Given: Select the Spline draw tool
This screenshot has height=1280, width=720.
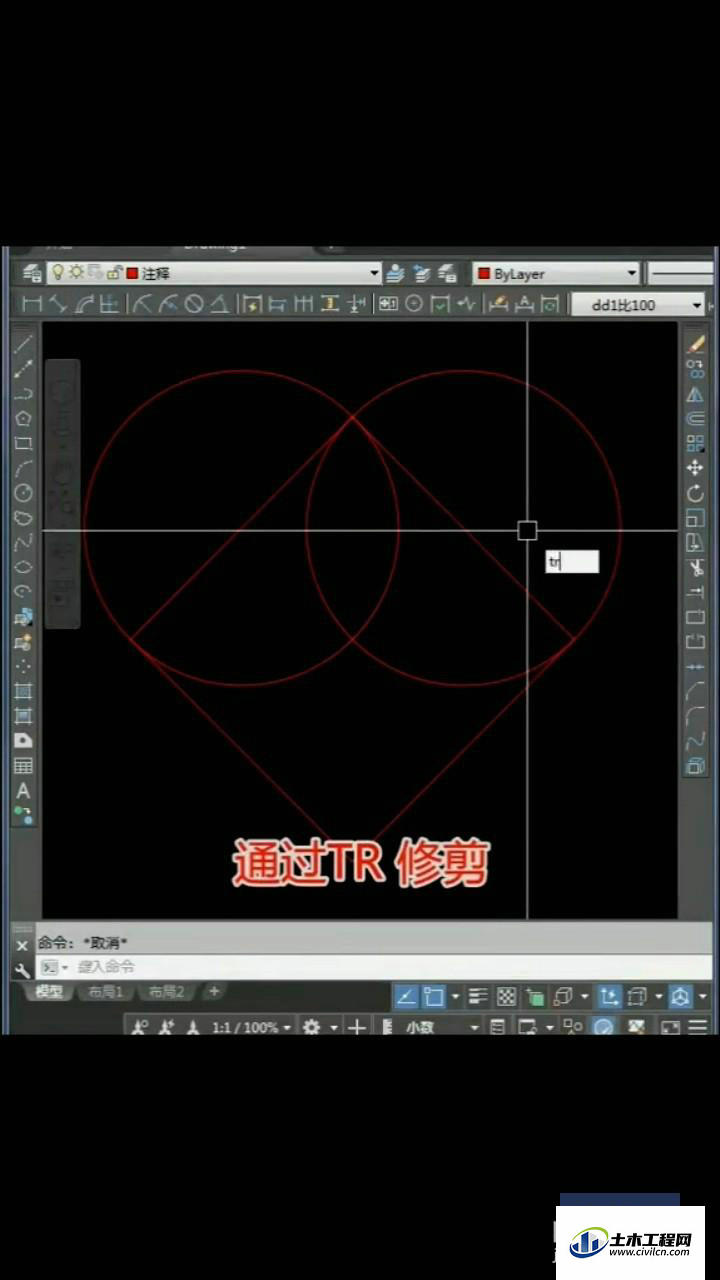Looking at the screenshot, I should pyautogui.click(x=23, y=542).
